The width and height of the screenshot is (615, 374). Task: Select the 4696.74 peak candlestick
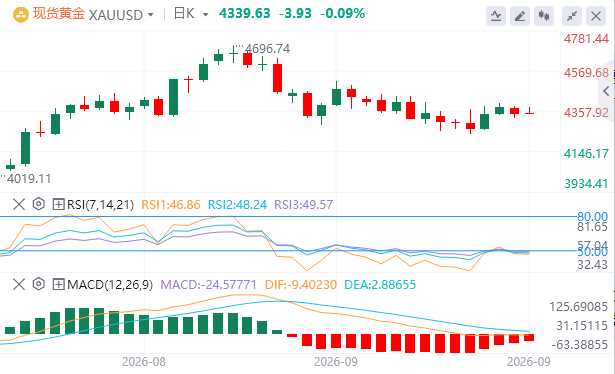[233, 54]
